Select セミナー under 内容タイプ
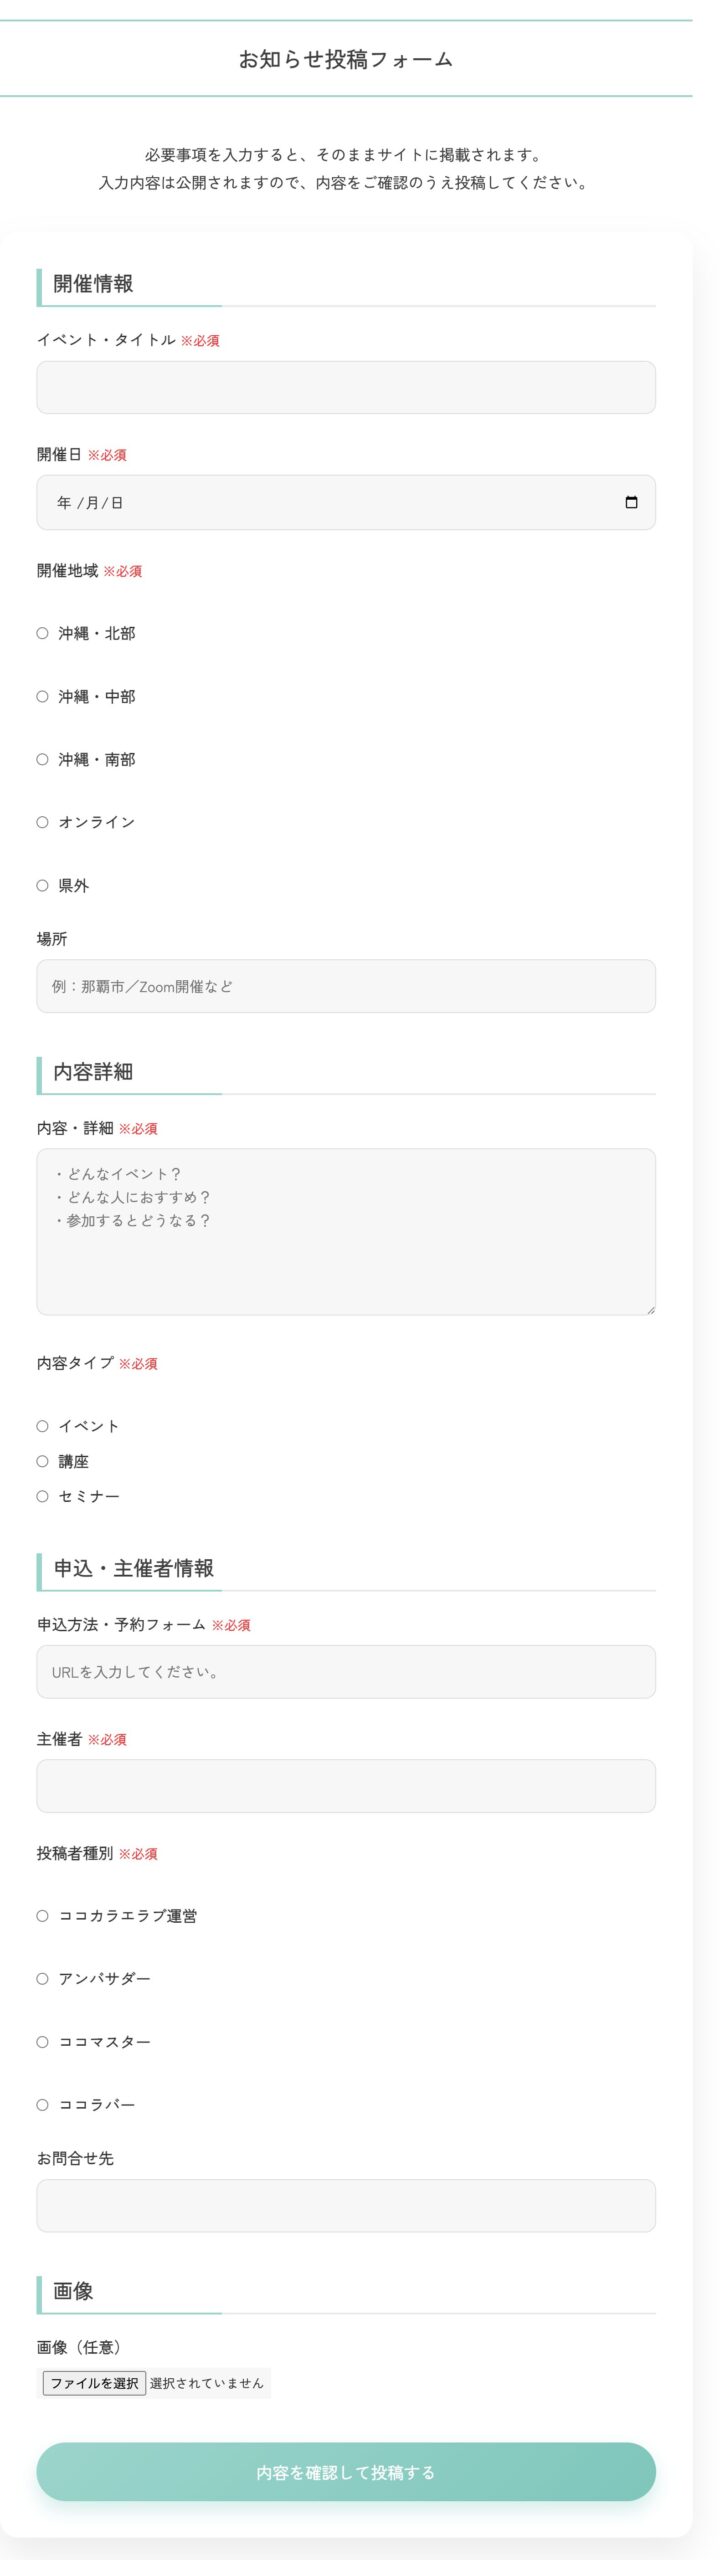Image resolution: width=720 pixels, height=2560 pixels. click(39, 1496)
